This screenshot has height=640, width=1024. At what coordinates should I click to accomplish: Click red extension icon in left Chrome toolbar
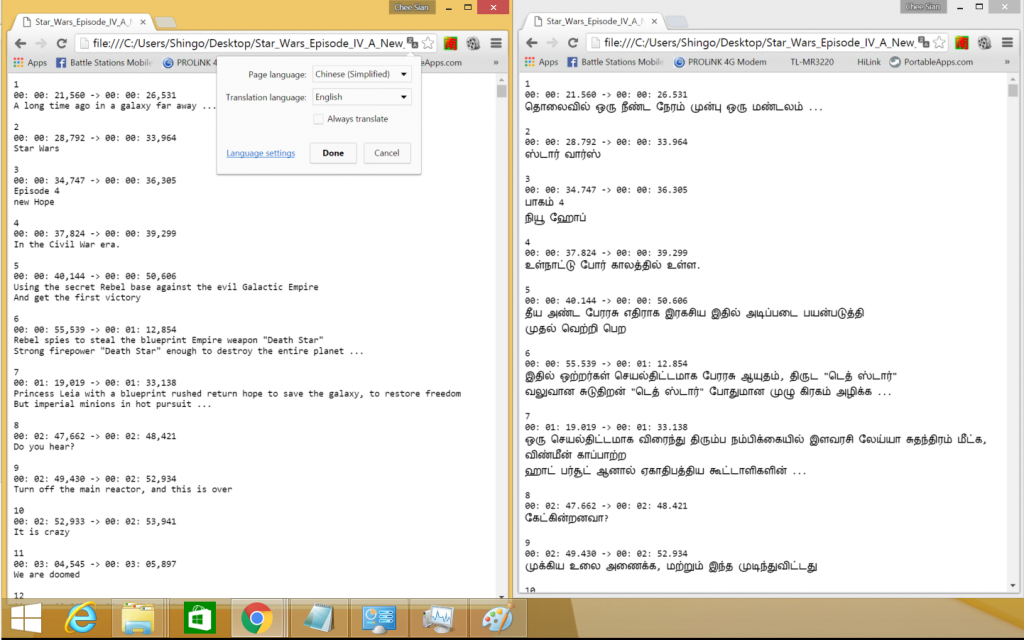coord(450,44)
